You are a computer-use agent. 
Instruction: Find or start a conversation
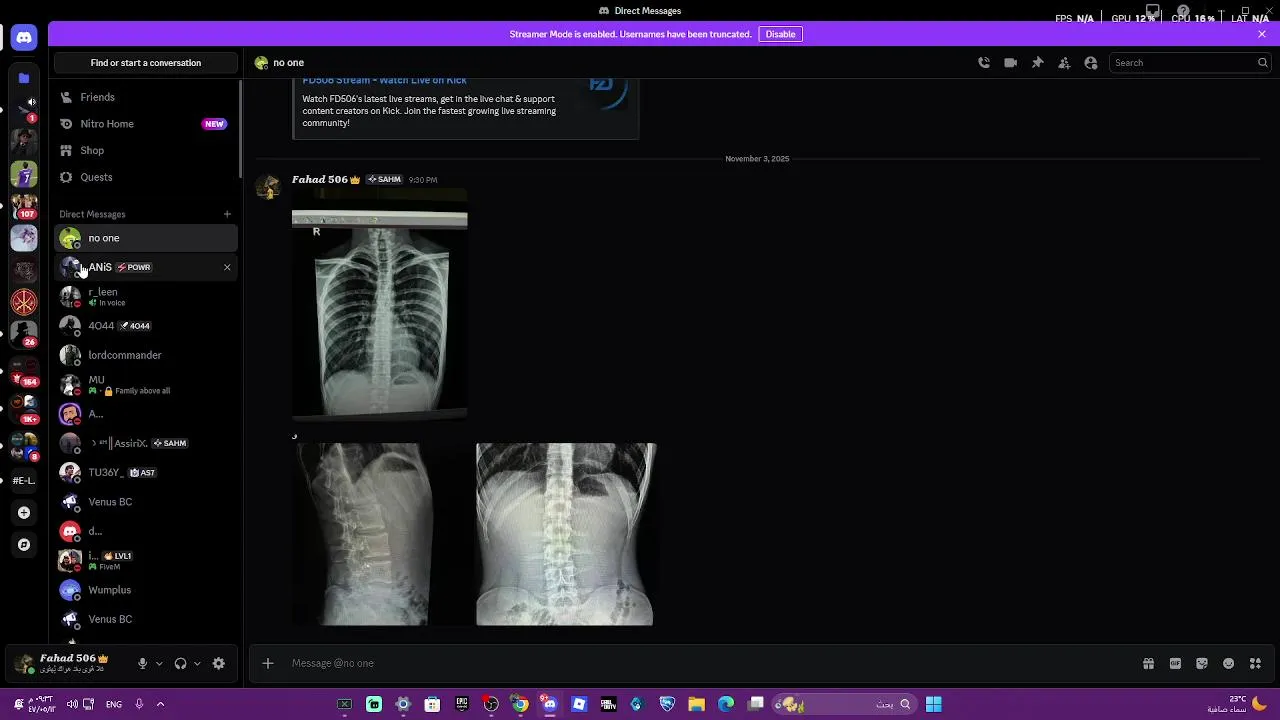[146, 62]
